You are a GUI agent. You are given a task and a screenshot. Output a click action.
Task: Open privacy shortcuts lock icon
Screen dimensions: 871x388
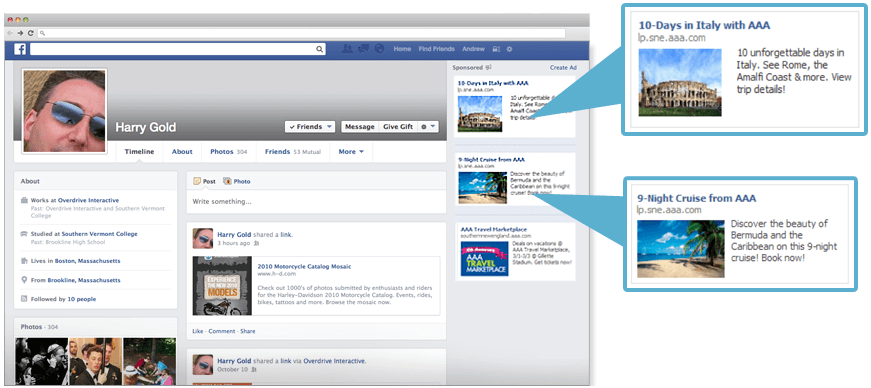click(496, 49)
